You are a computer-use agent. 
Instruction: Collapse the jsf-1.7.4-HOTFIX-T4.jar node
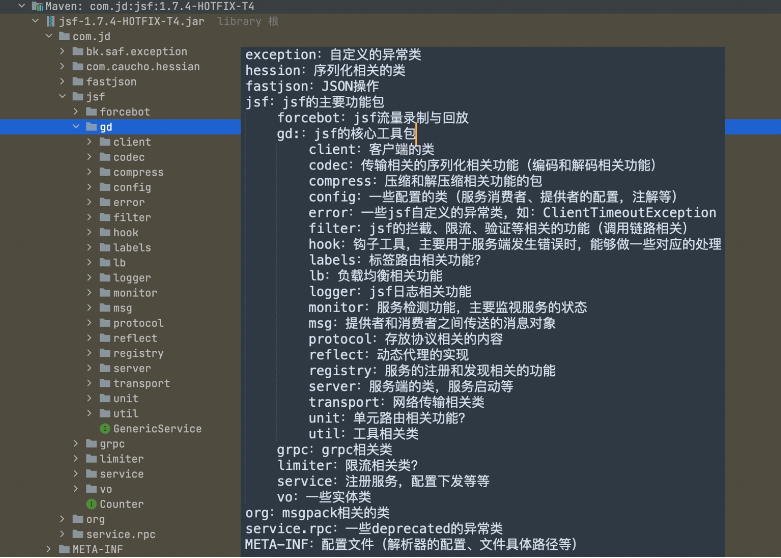(35, 21)
